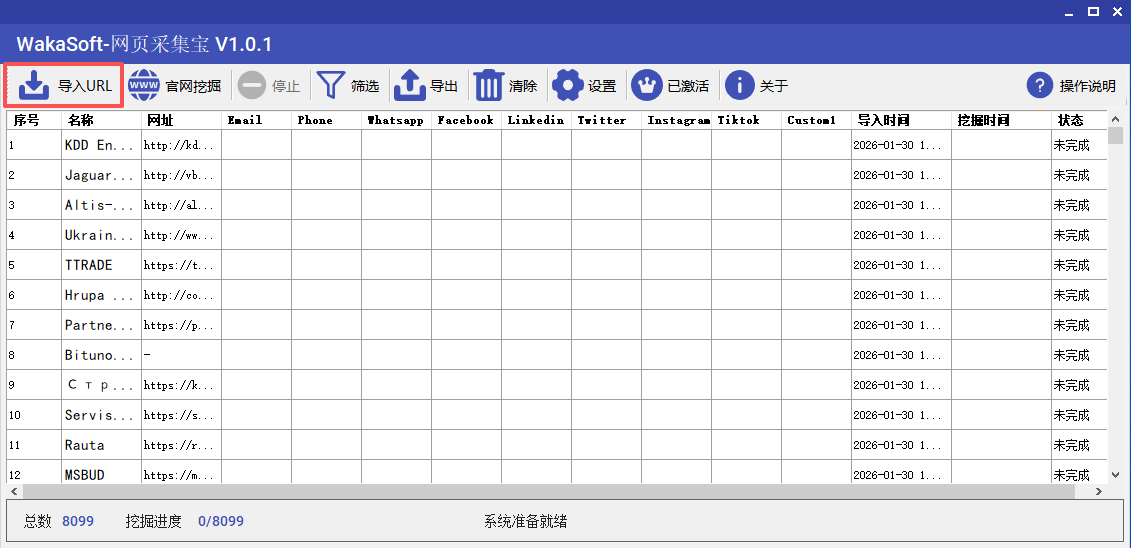Select the Rauta row name cell
The width and height of the screenshot is (1131, 548).
85,445
